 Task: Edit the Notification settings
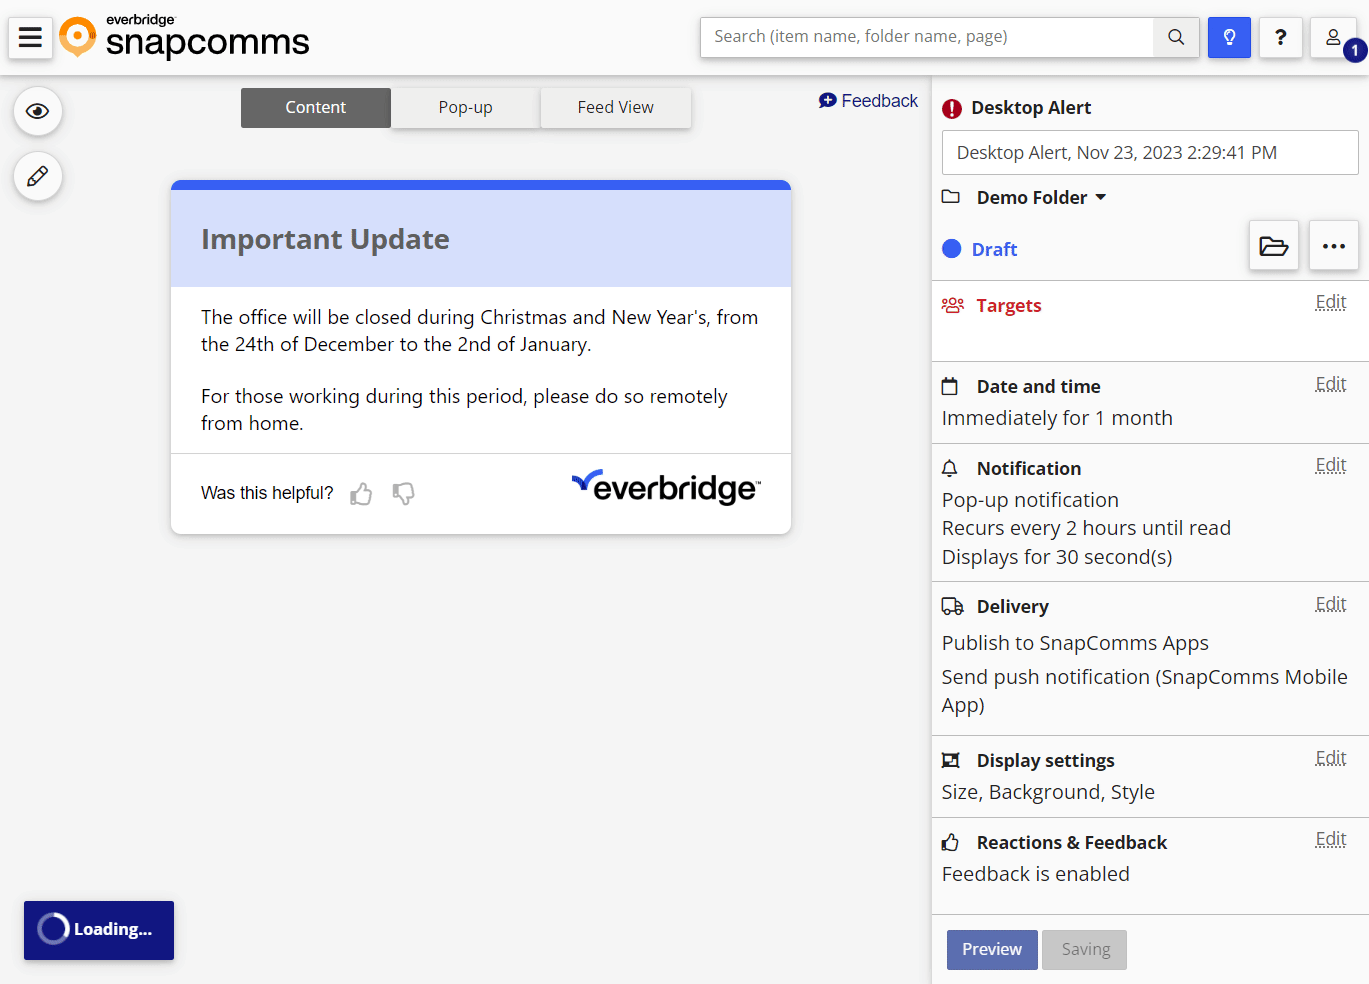tap(1330, 464)
